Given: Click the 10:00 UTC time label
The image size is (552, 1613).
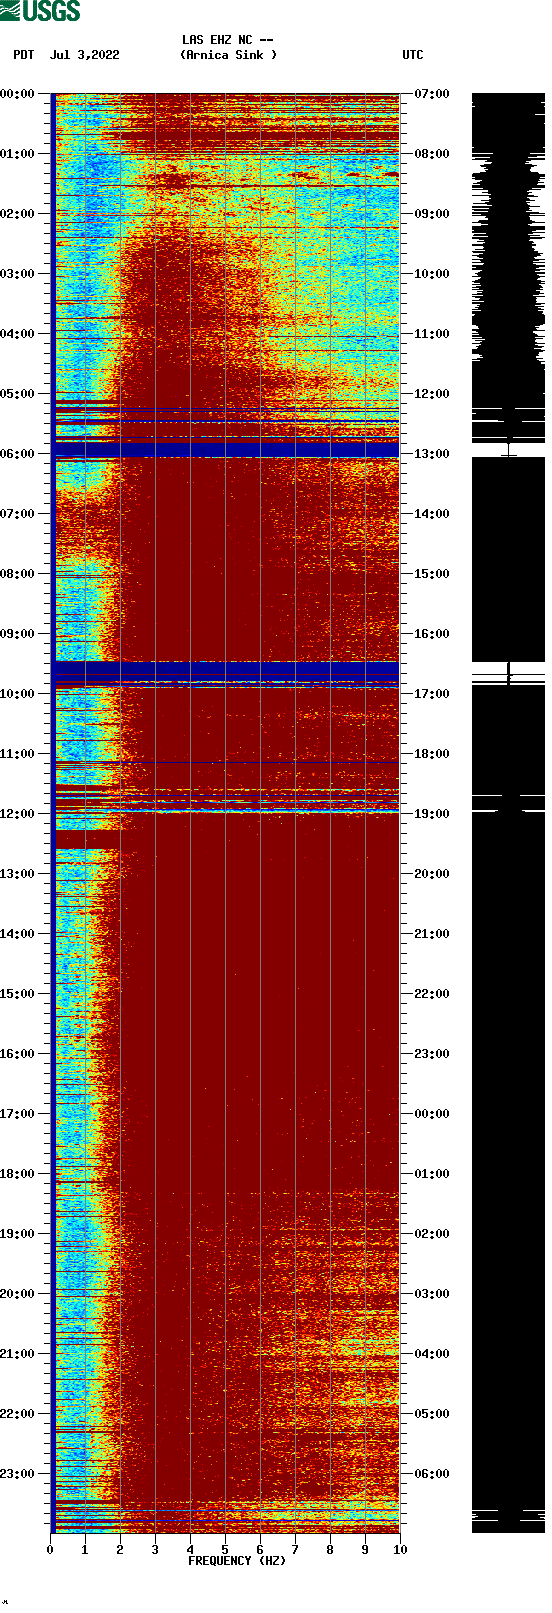Looking at the screenshot, I should 432,274.
